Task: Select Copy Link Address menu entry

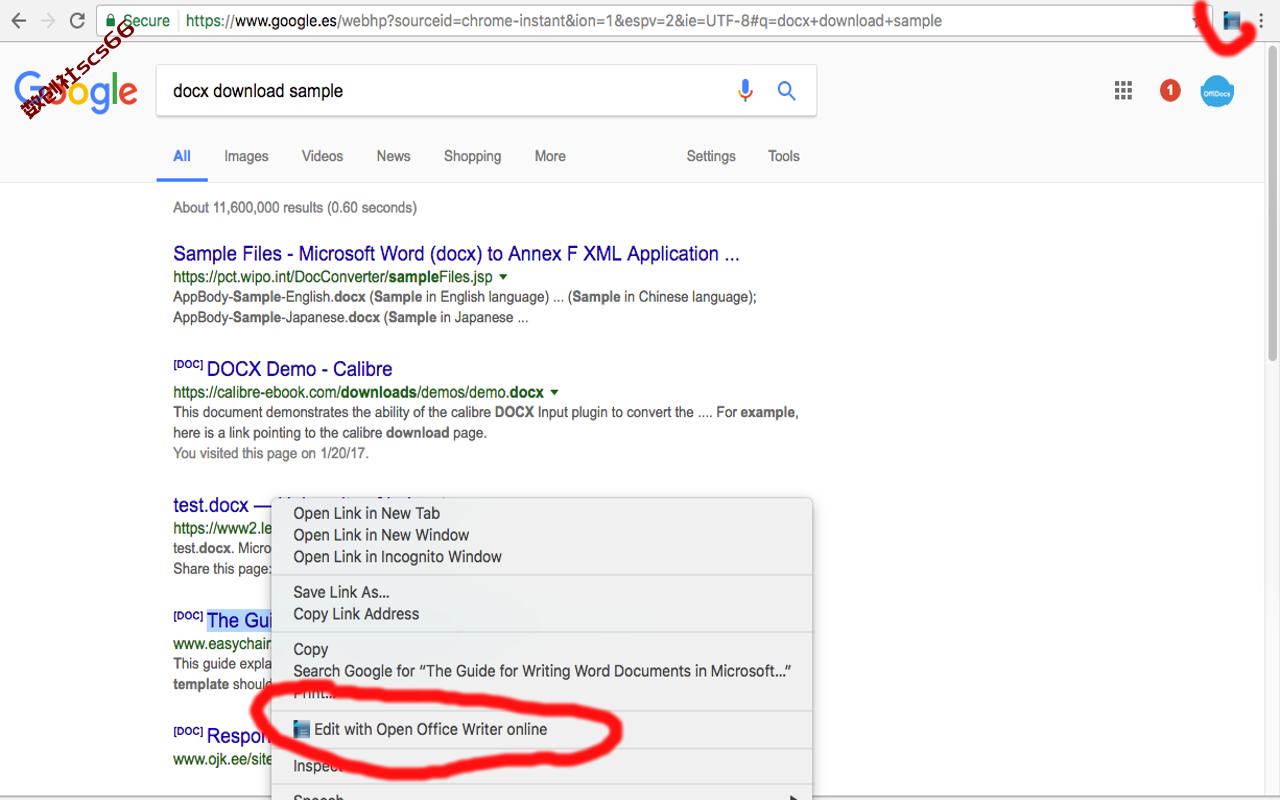Action: click(x=542, y=614)
